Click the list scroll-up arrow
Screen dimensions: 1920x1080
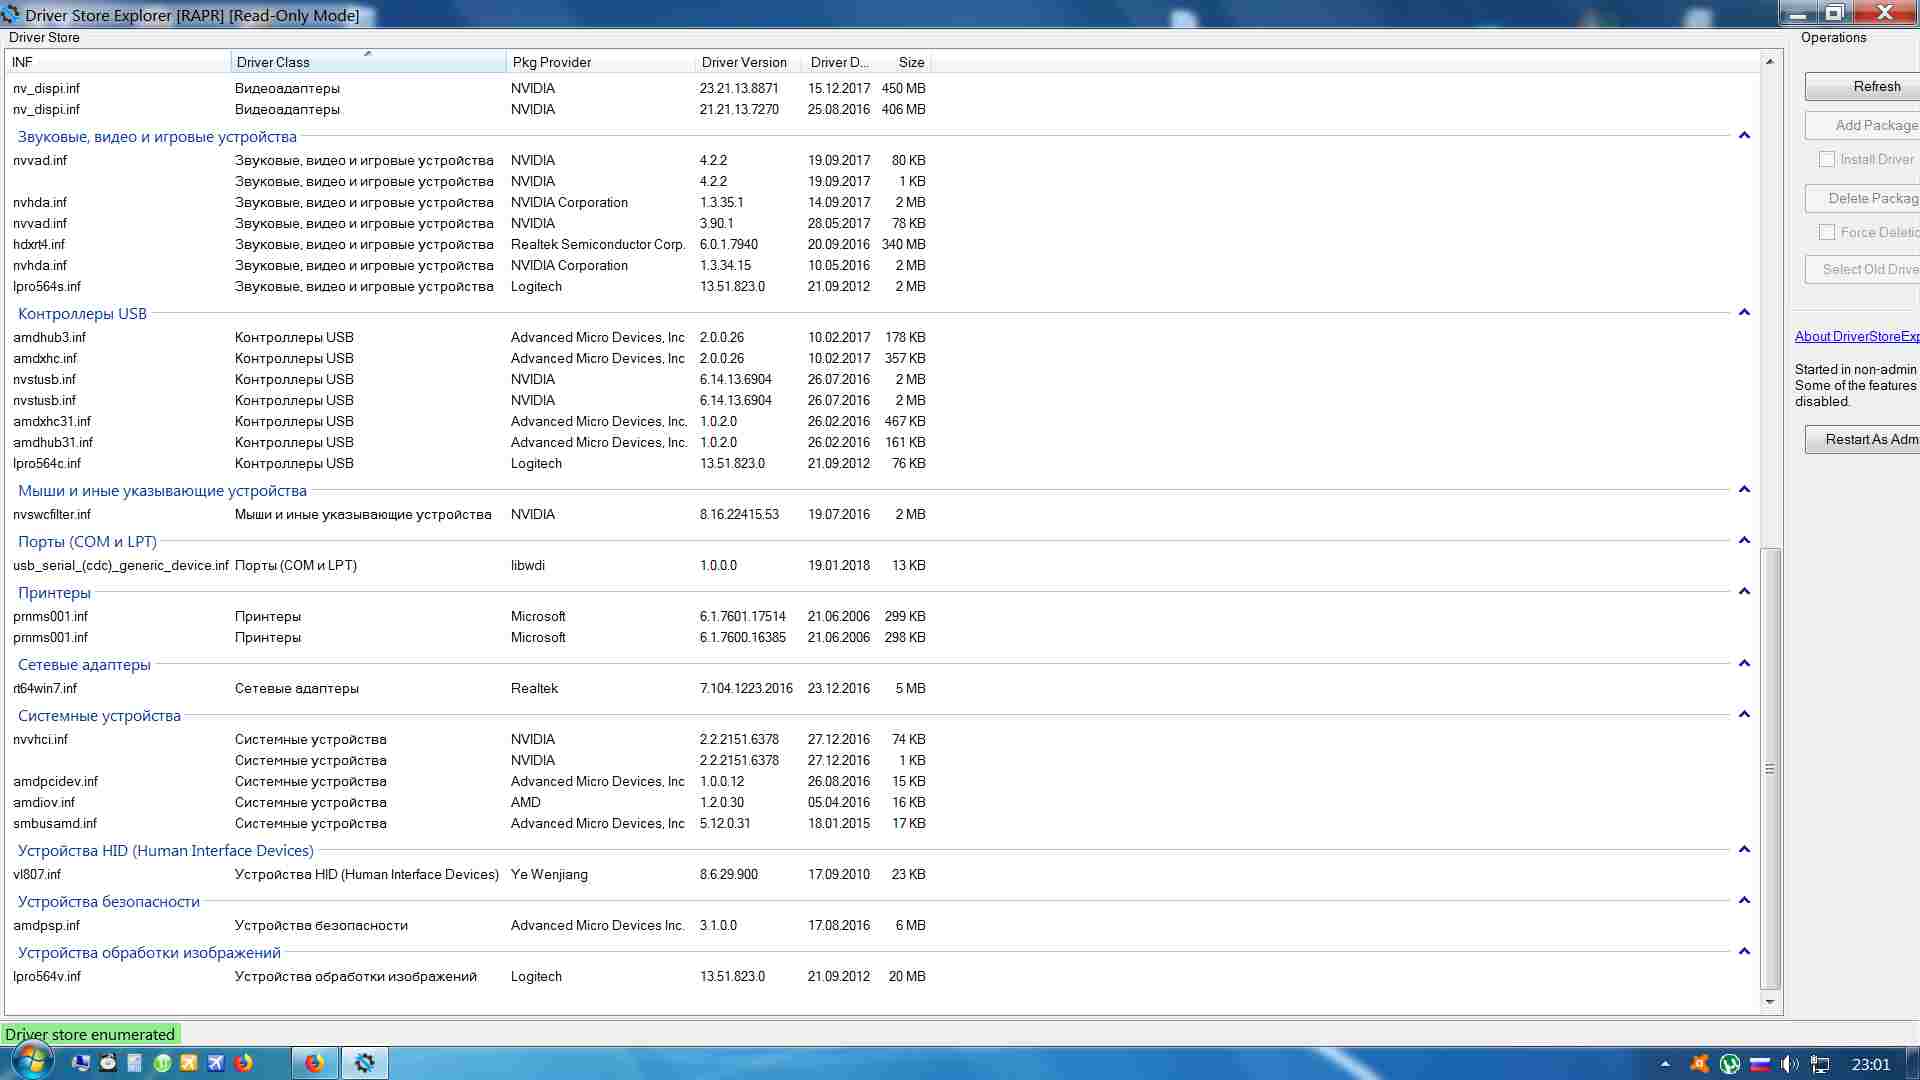point(1770,62)
